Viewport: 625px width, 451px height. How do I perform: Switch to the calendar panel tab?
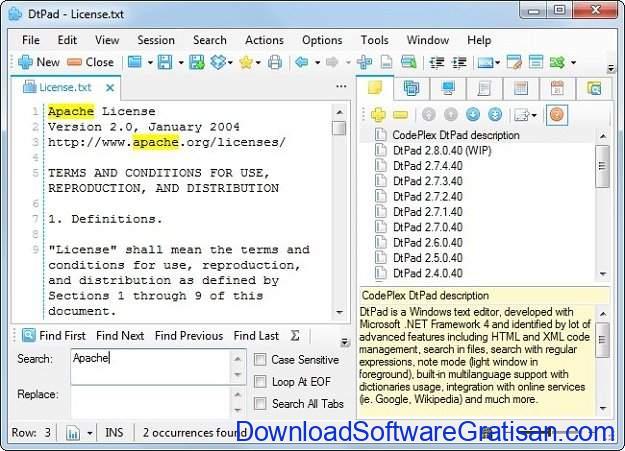(x=557, y=88)
